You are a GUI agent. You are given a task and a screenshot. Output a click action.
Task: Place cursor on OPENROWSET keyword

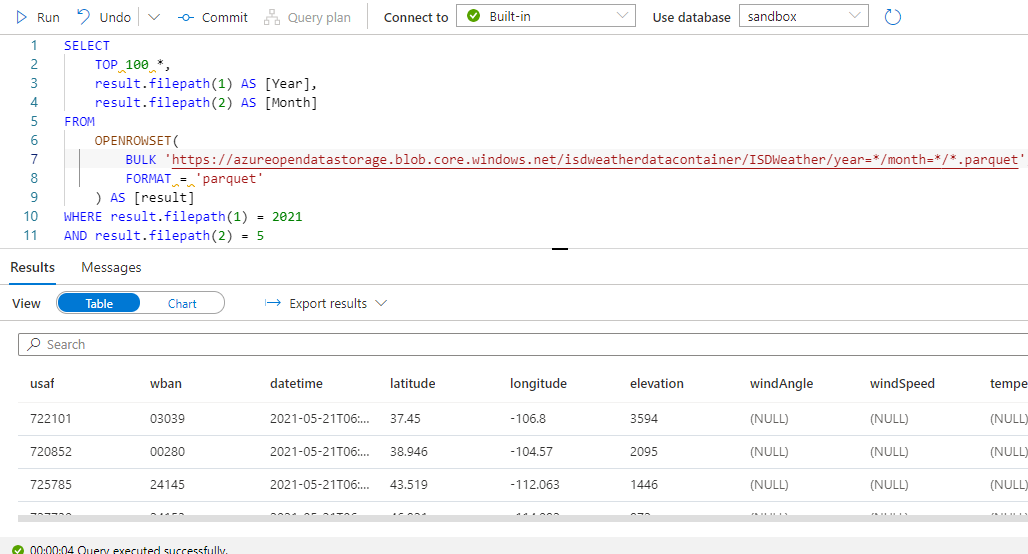(132, 140)
